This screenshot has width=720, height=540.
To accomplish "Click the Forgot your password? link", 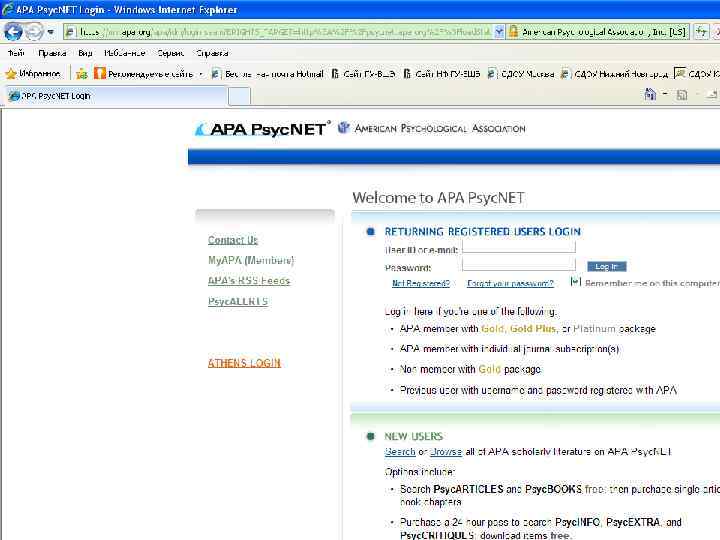I will pyautogui.click(x=510, y=283).
